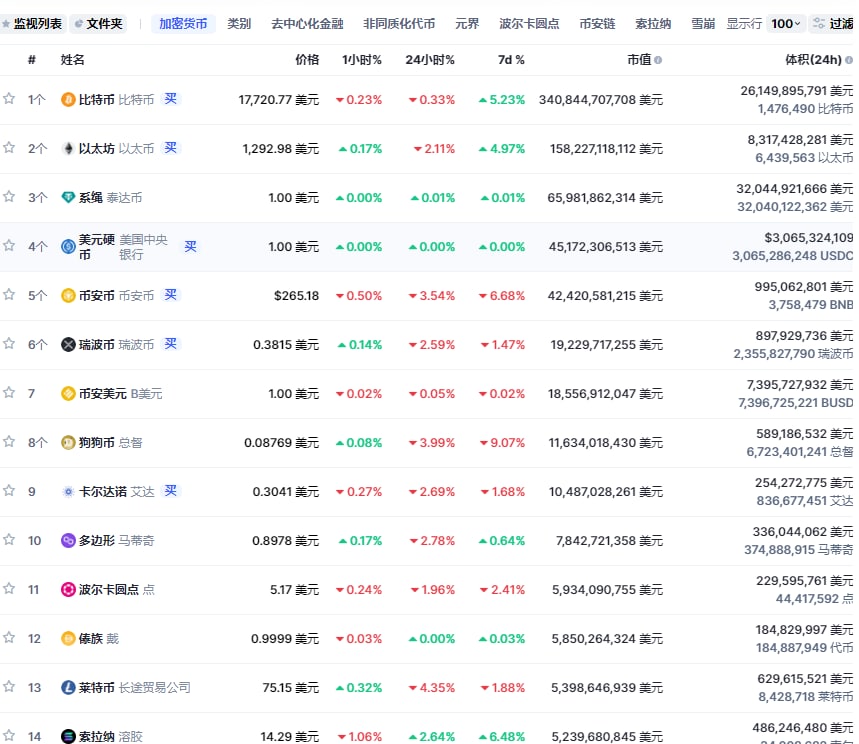Toggle watchlist star for 多边形 row
859x744 pixels.
(x=9, y=540)
